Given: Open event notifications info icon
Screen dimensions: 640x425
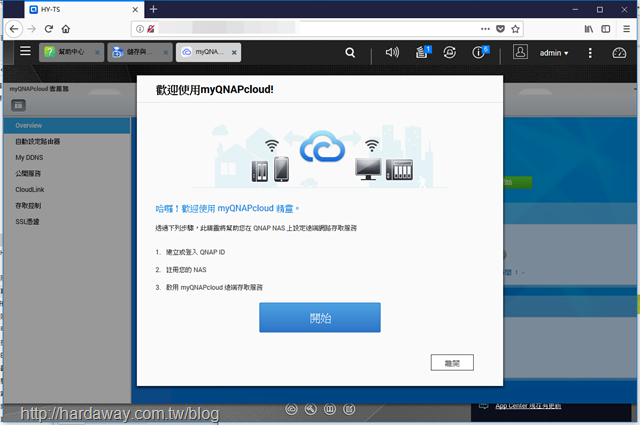Looking at the screenshot, I should point(480,52).
